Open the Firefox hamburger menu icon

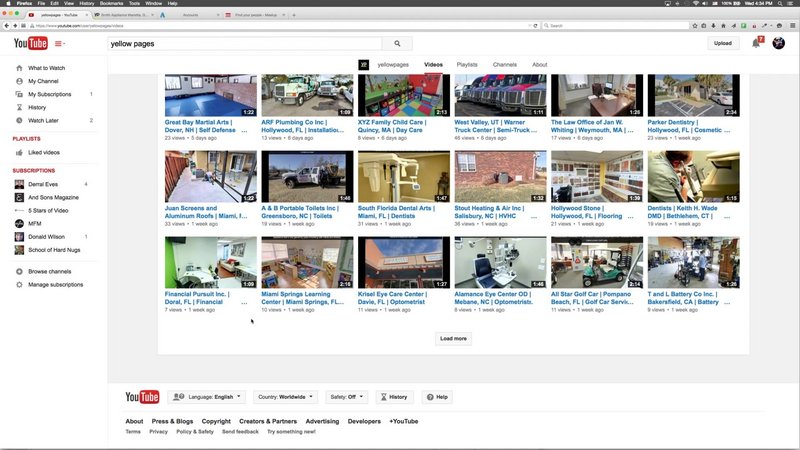point(792,26)
